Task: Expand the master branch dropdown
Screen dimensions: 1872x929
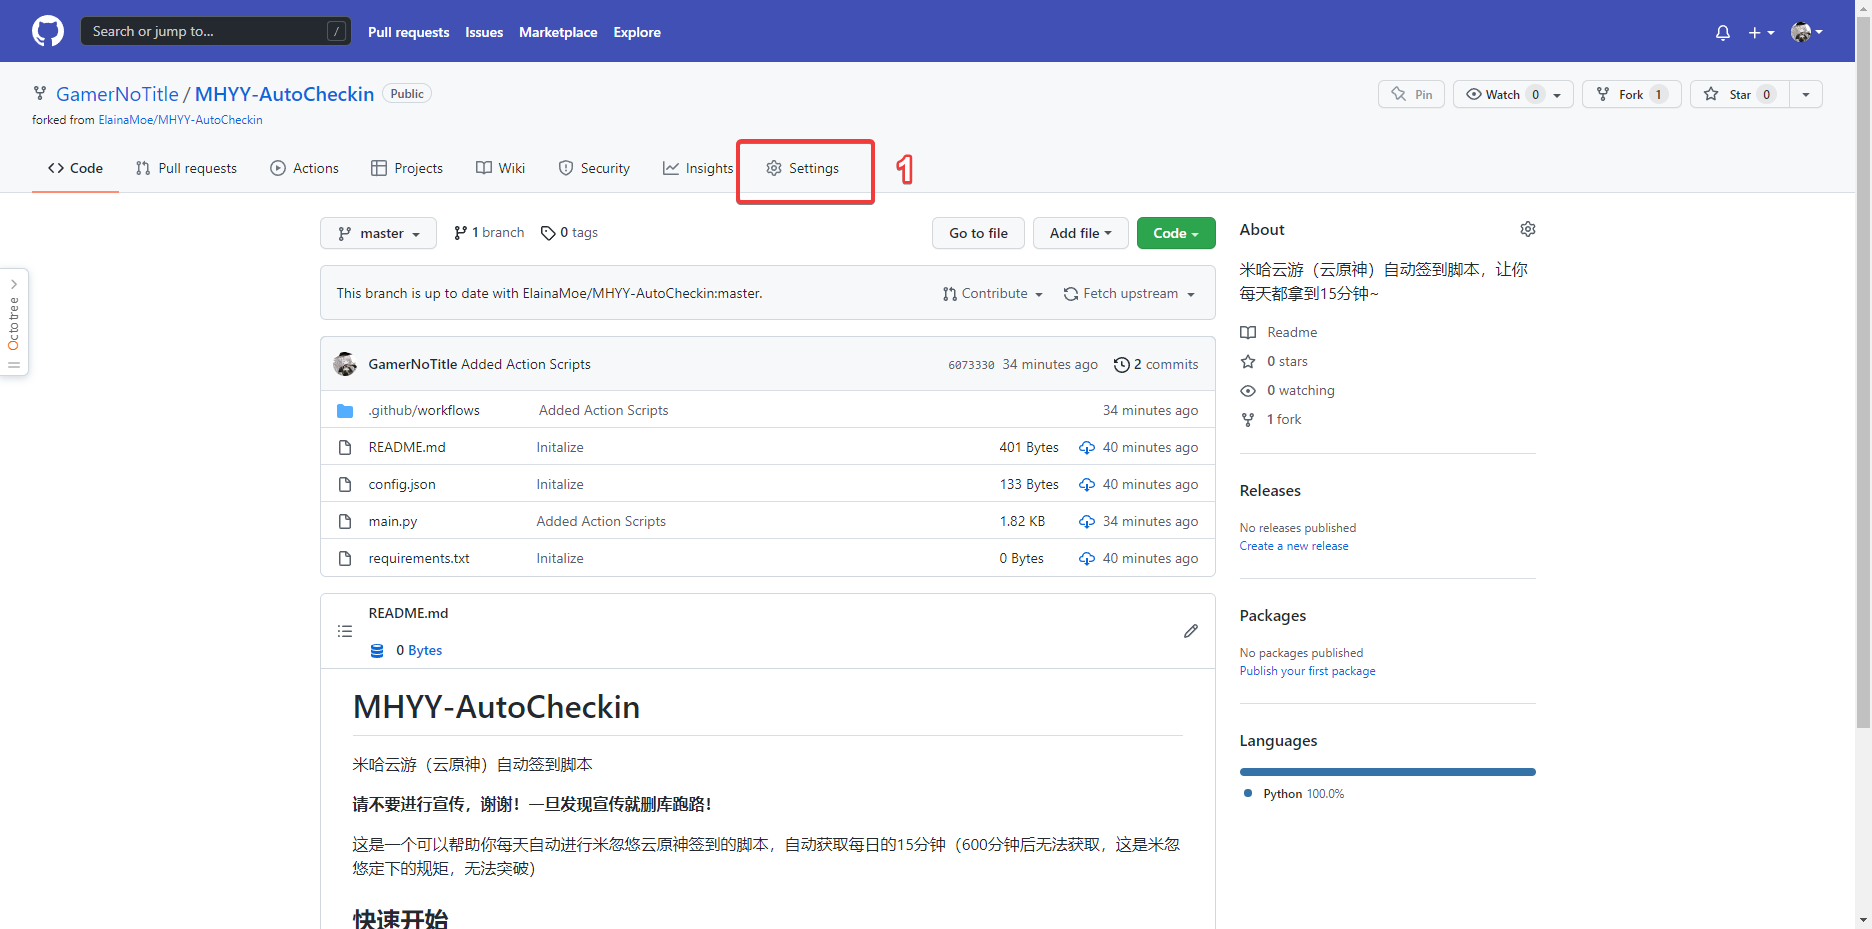Action: [378, 233]
